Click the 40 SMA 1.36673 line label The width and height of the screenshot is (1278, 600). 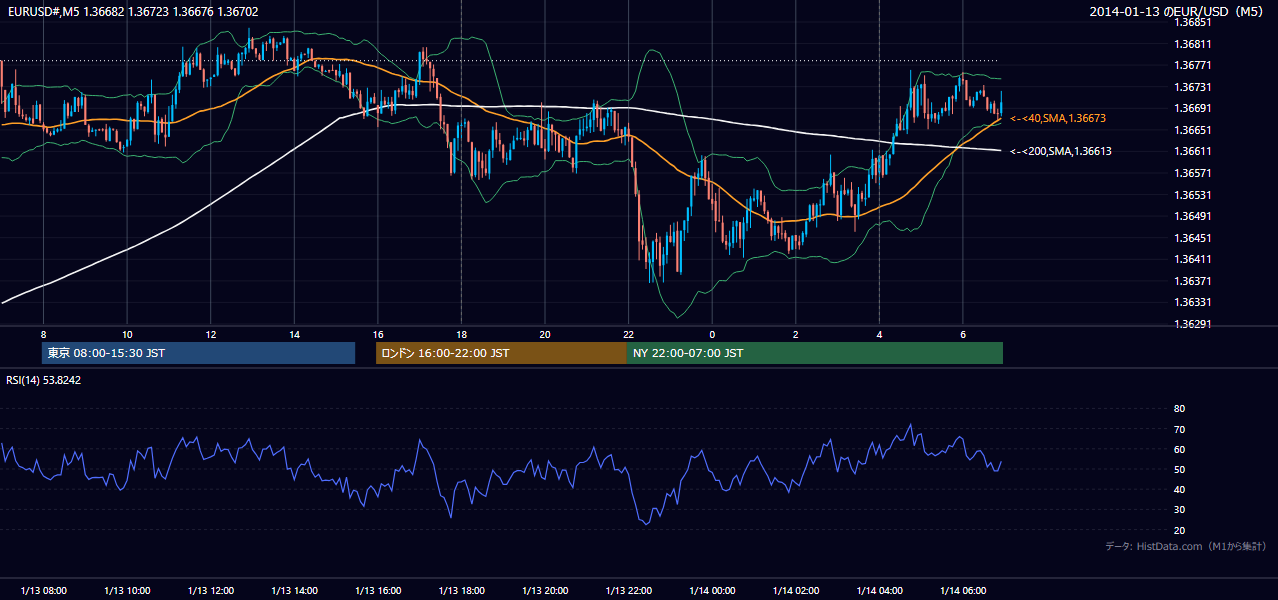tap(1058, 118)
